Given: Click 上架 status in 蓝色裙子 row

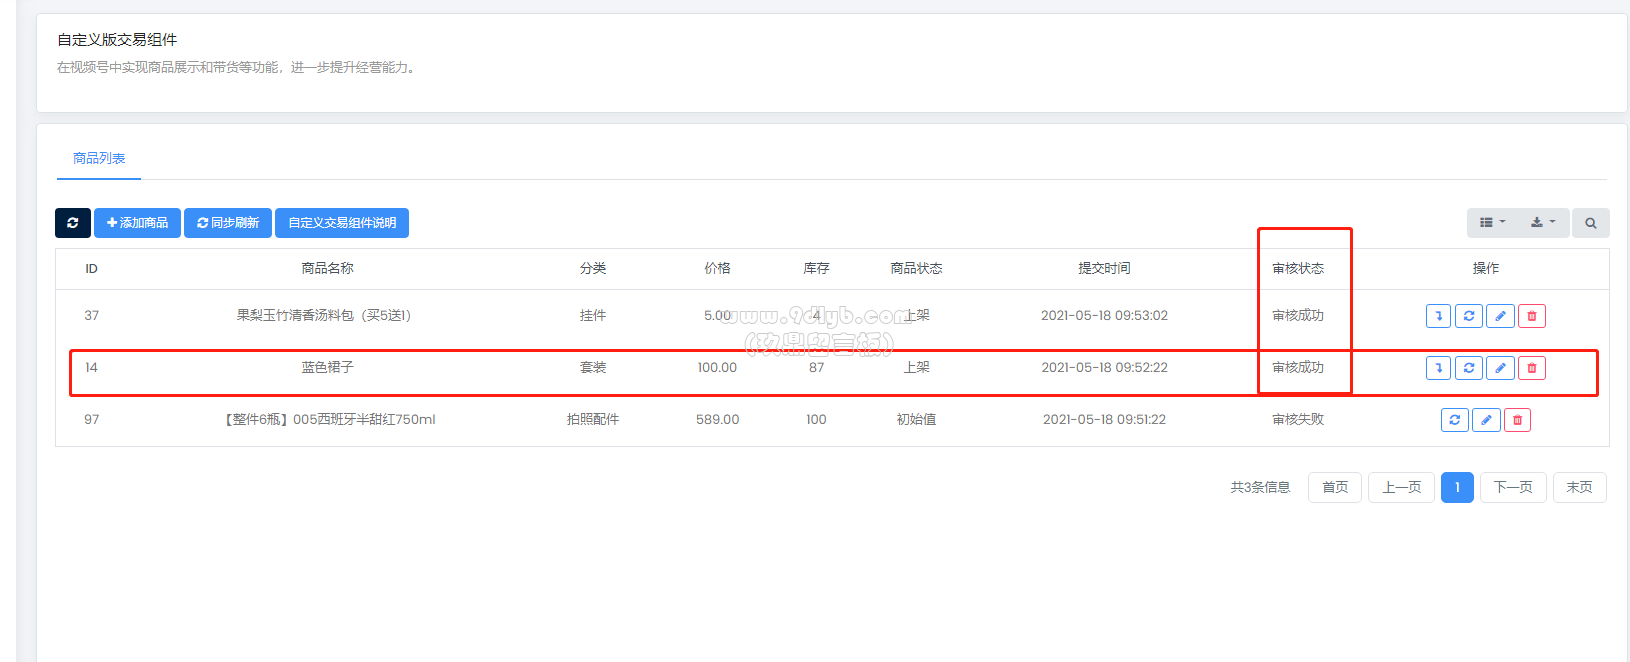Looking at the screenshot, I should 916,367.
